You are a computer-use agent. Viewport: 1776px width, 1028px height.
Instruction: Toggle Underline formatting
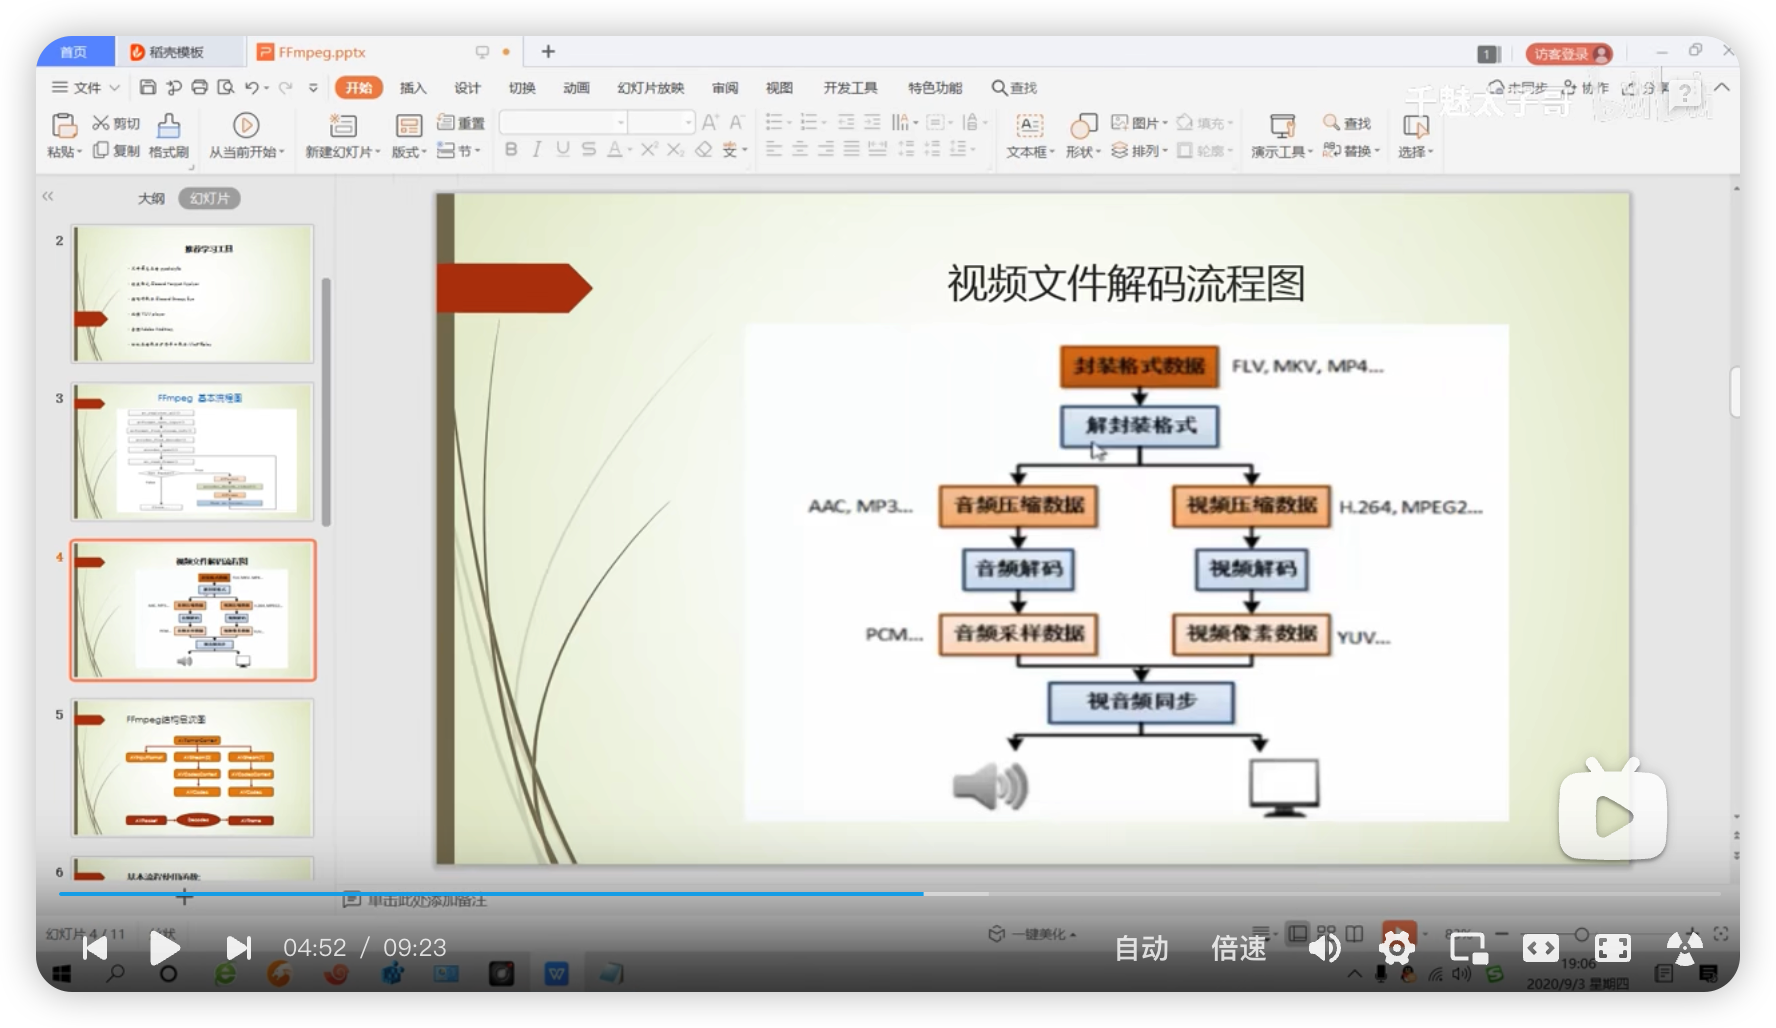pos(563,149)
